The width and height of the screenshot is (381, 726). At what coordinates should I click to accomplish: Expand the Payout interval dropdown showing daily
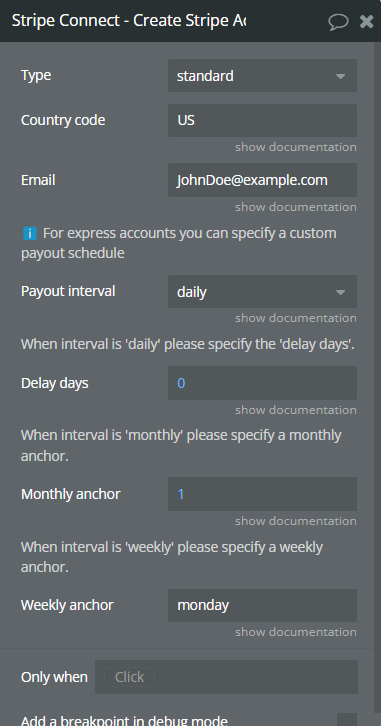click(x=262, y=292)
